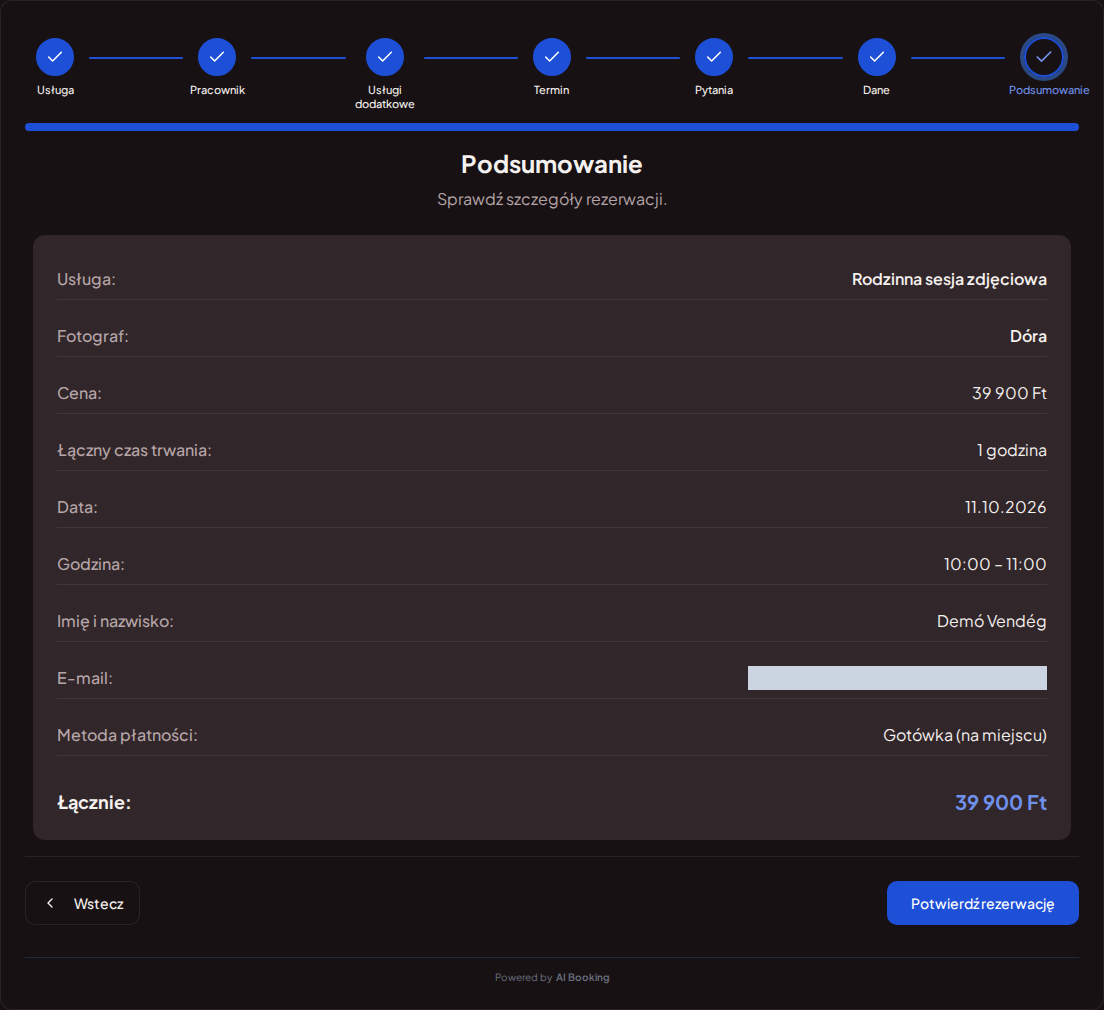Open the AI Booking footer link
The image size is (1104, 1010).
(582, 978)
